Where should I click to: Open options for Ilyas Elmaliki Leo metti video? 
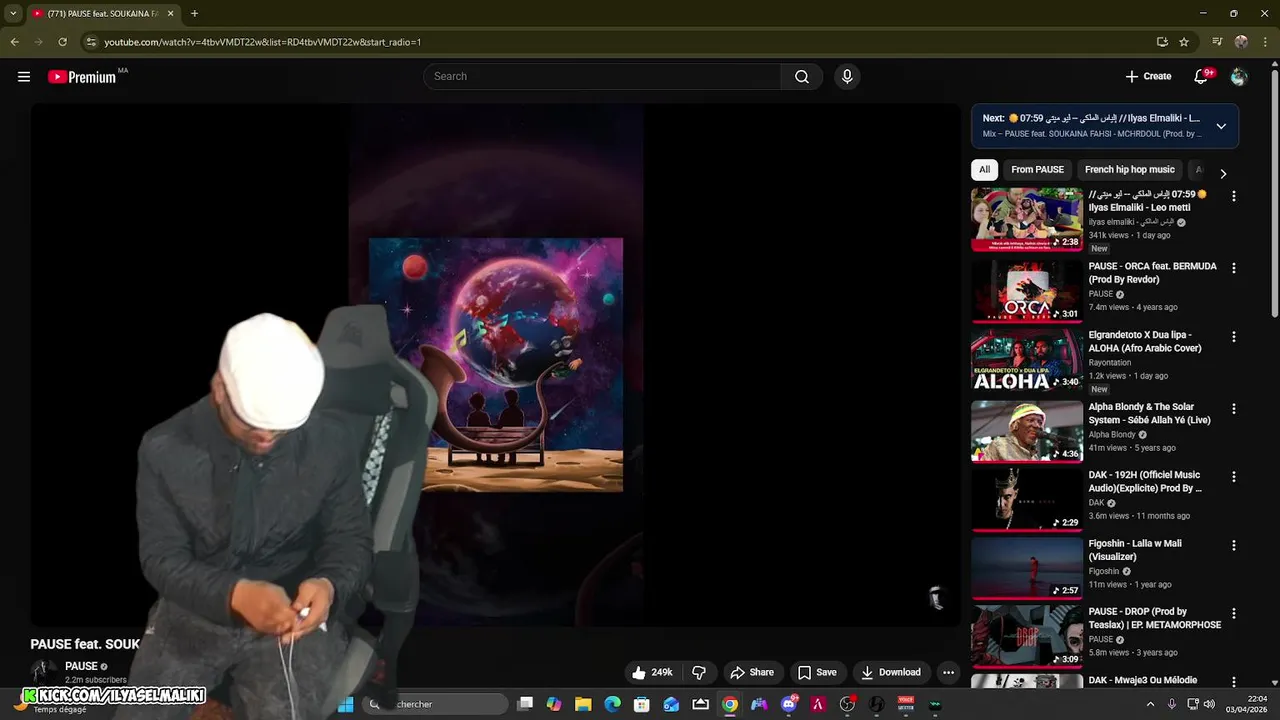(x=1234, y=197)
